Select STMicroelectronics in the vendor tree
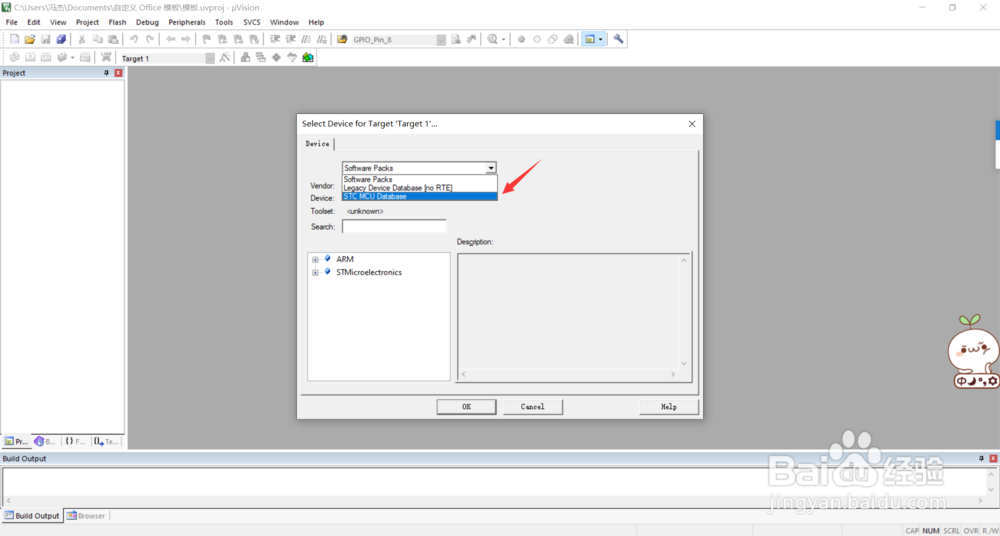The height and width of the screenshot is (536, 1000). pos(369,272)
